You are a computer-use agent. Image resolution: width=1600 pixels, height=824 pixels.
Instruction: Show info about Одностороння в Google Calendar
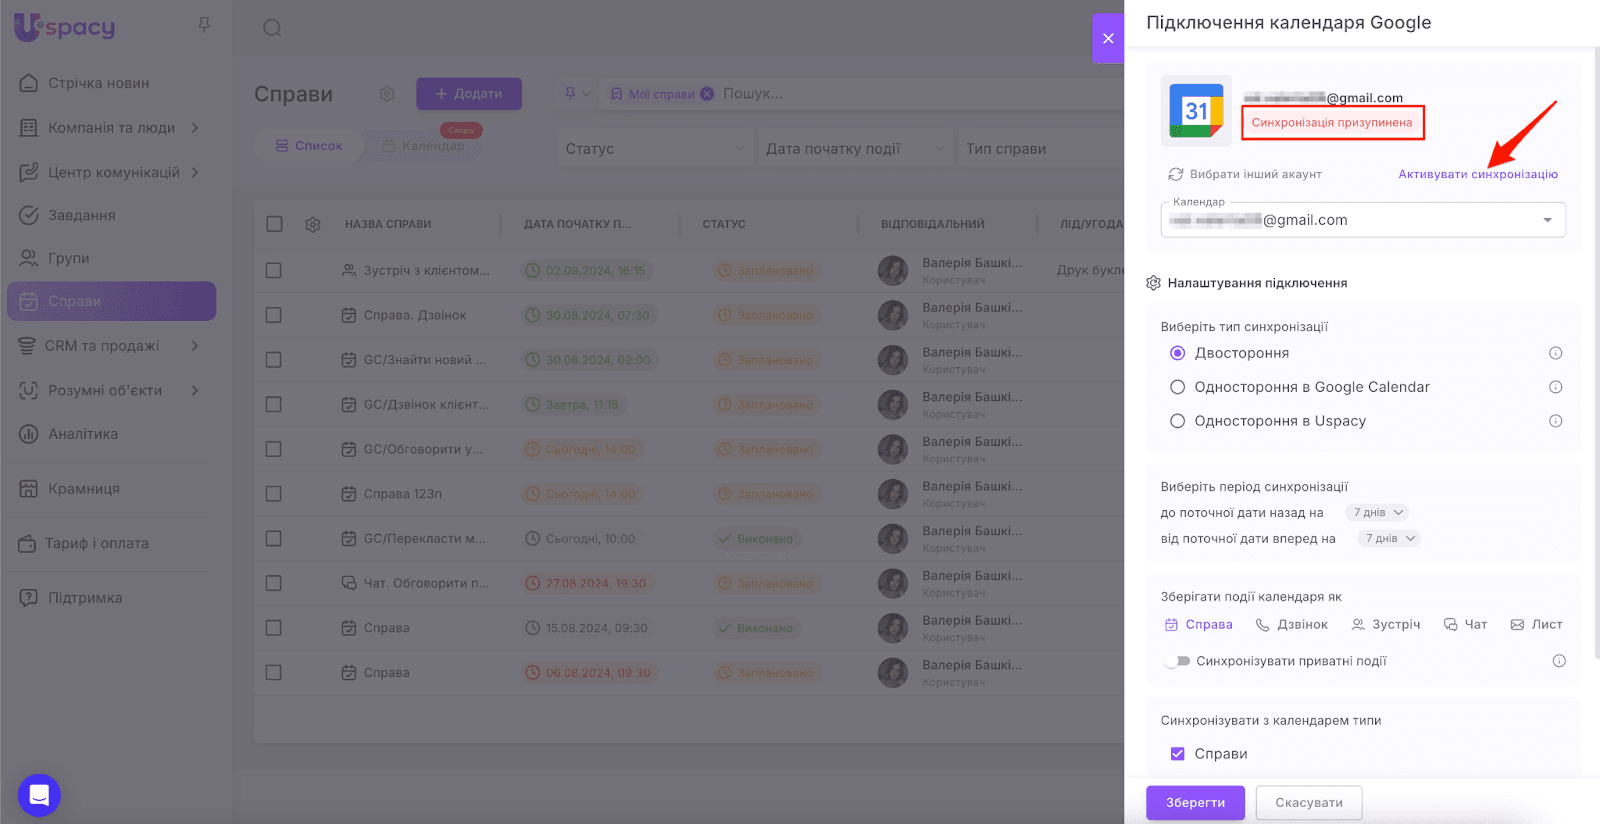(1555, 387)
